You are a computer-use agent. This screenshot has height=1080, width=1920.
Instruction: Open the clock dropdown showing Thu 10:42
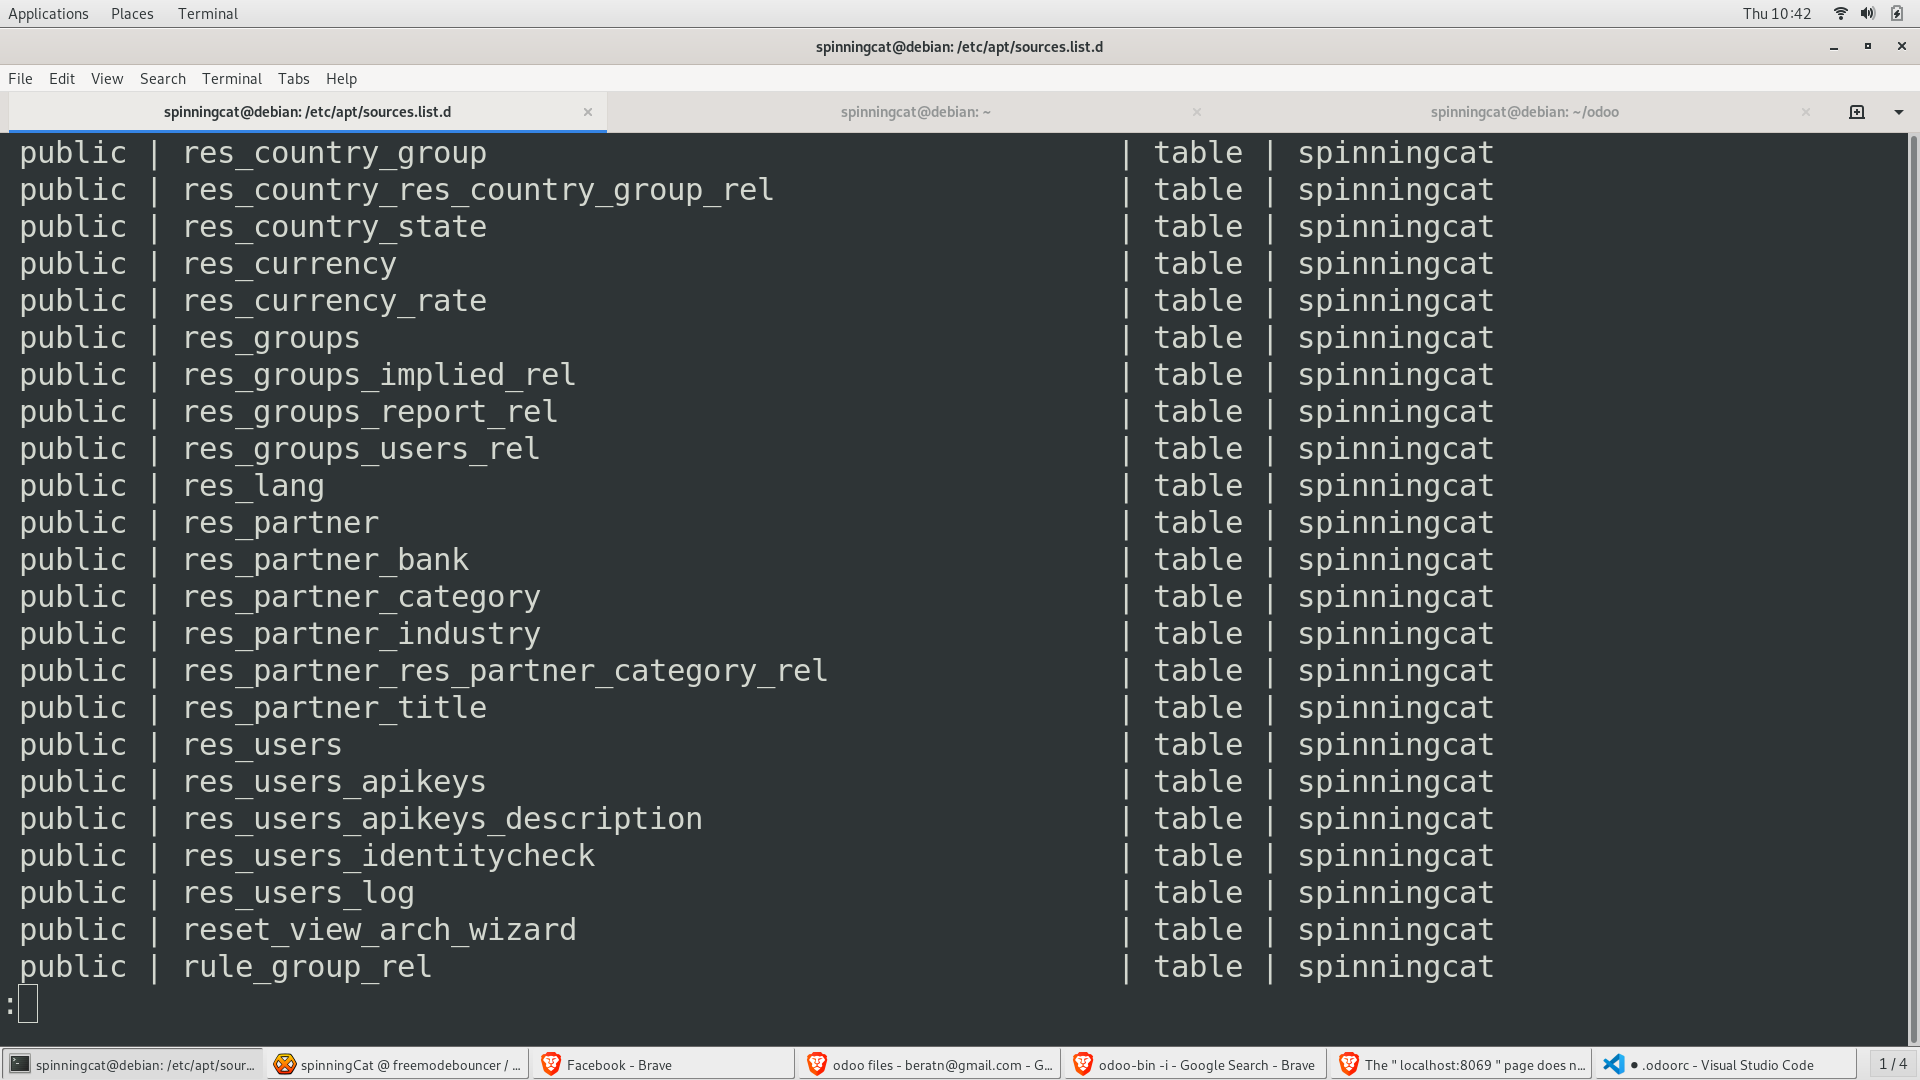tap(1777, 13)
